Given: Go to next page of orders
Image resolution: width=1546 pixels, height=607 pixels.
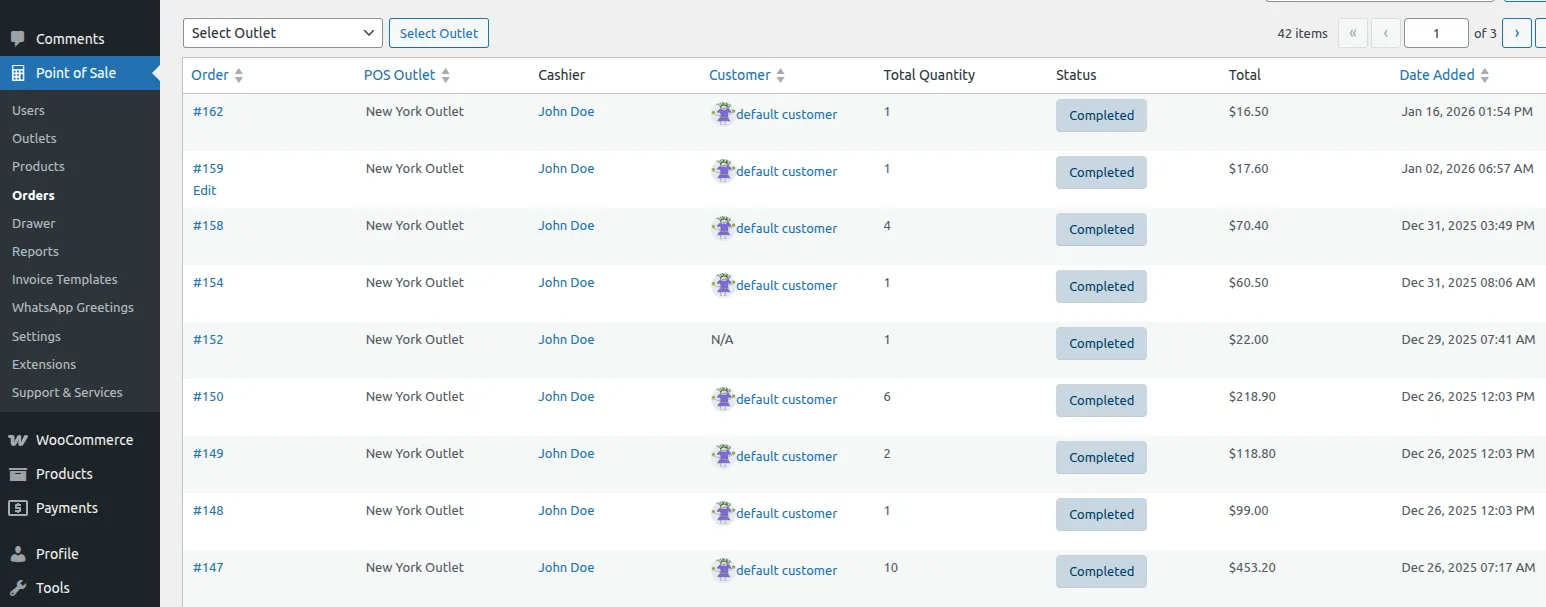Looking at the screenshot, I should pyautogui.click(x=1516, y=33).
